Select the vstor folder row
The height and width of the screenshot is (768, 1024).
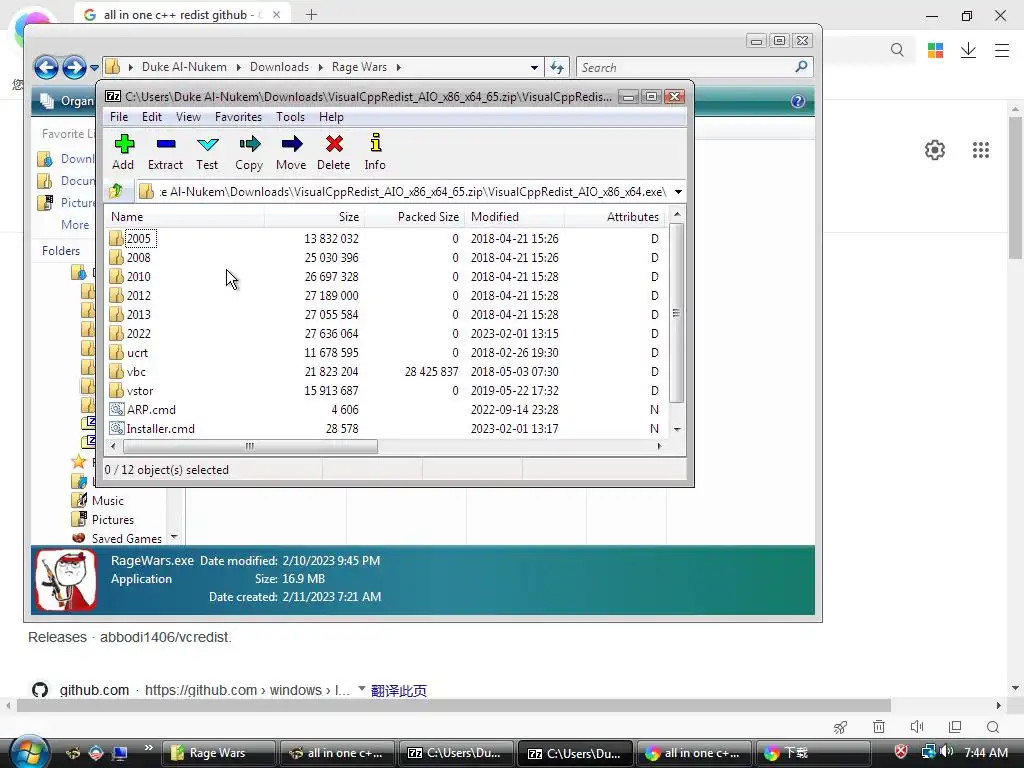[x=385, y=391]
